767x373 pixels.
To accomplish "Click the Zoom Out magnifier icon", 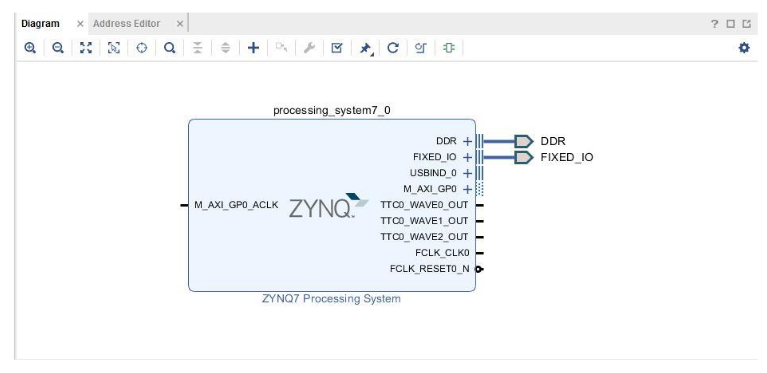I will click(x=58, y=48).
